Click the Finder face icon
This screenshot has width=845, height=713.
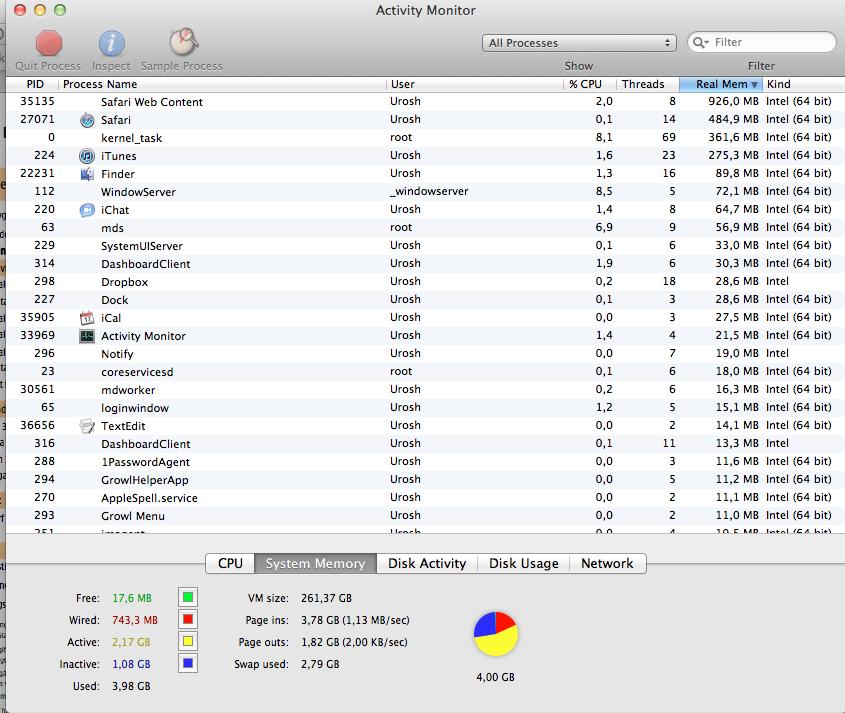tap(87, 174)
